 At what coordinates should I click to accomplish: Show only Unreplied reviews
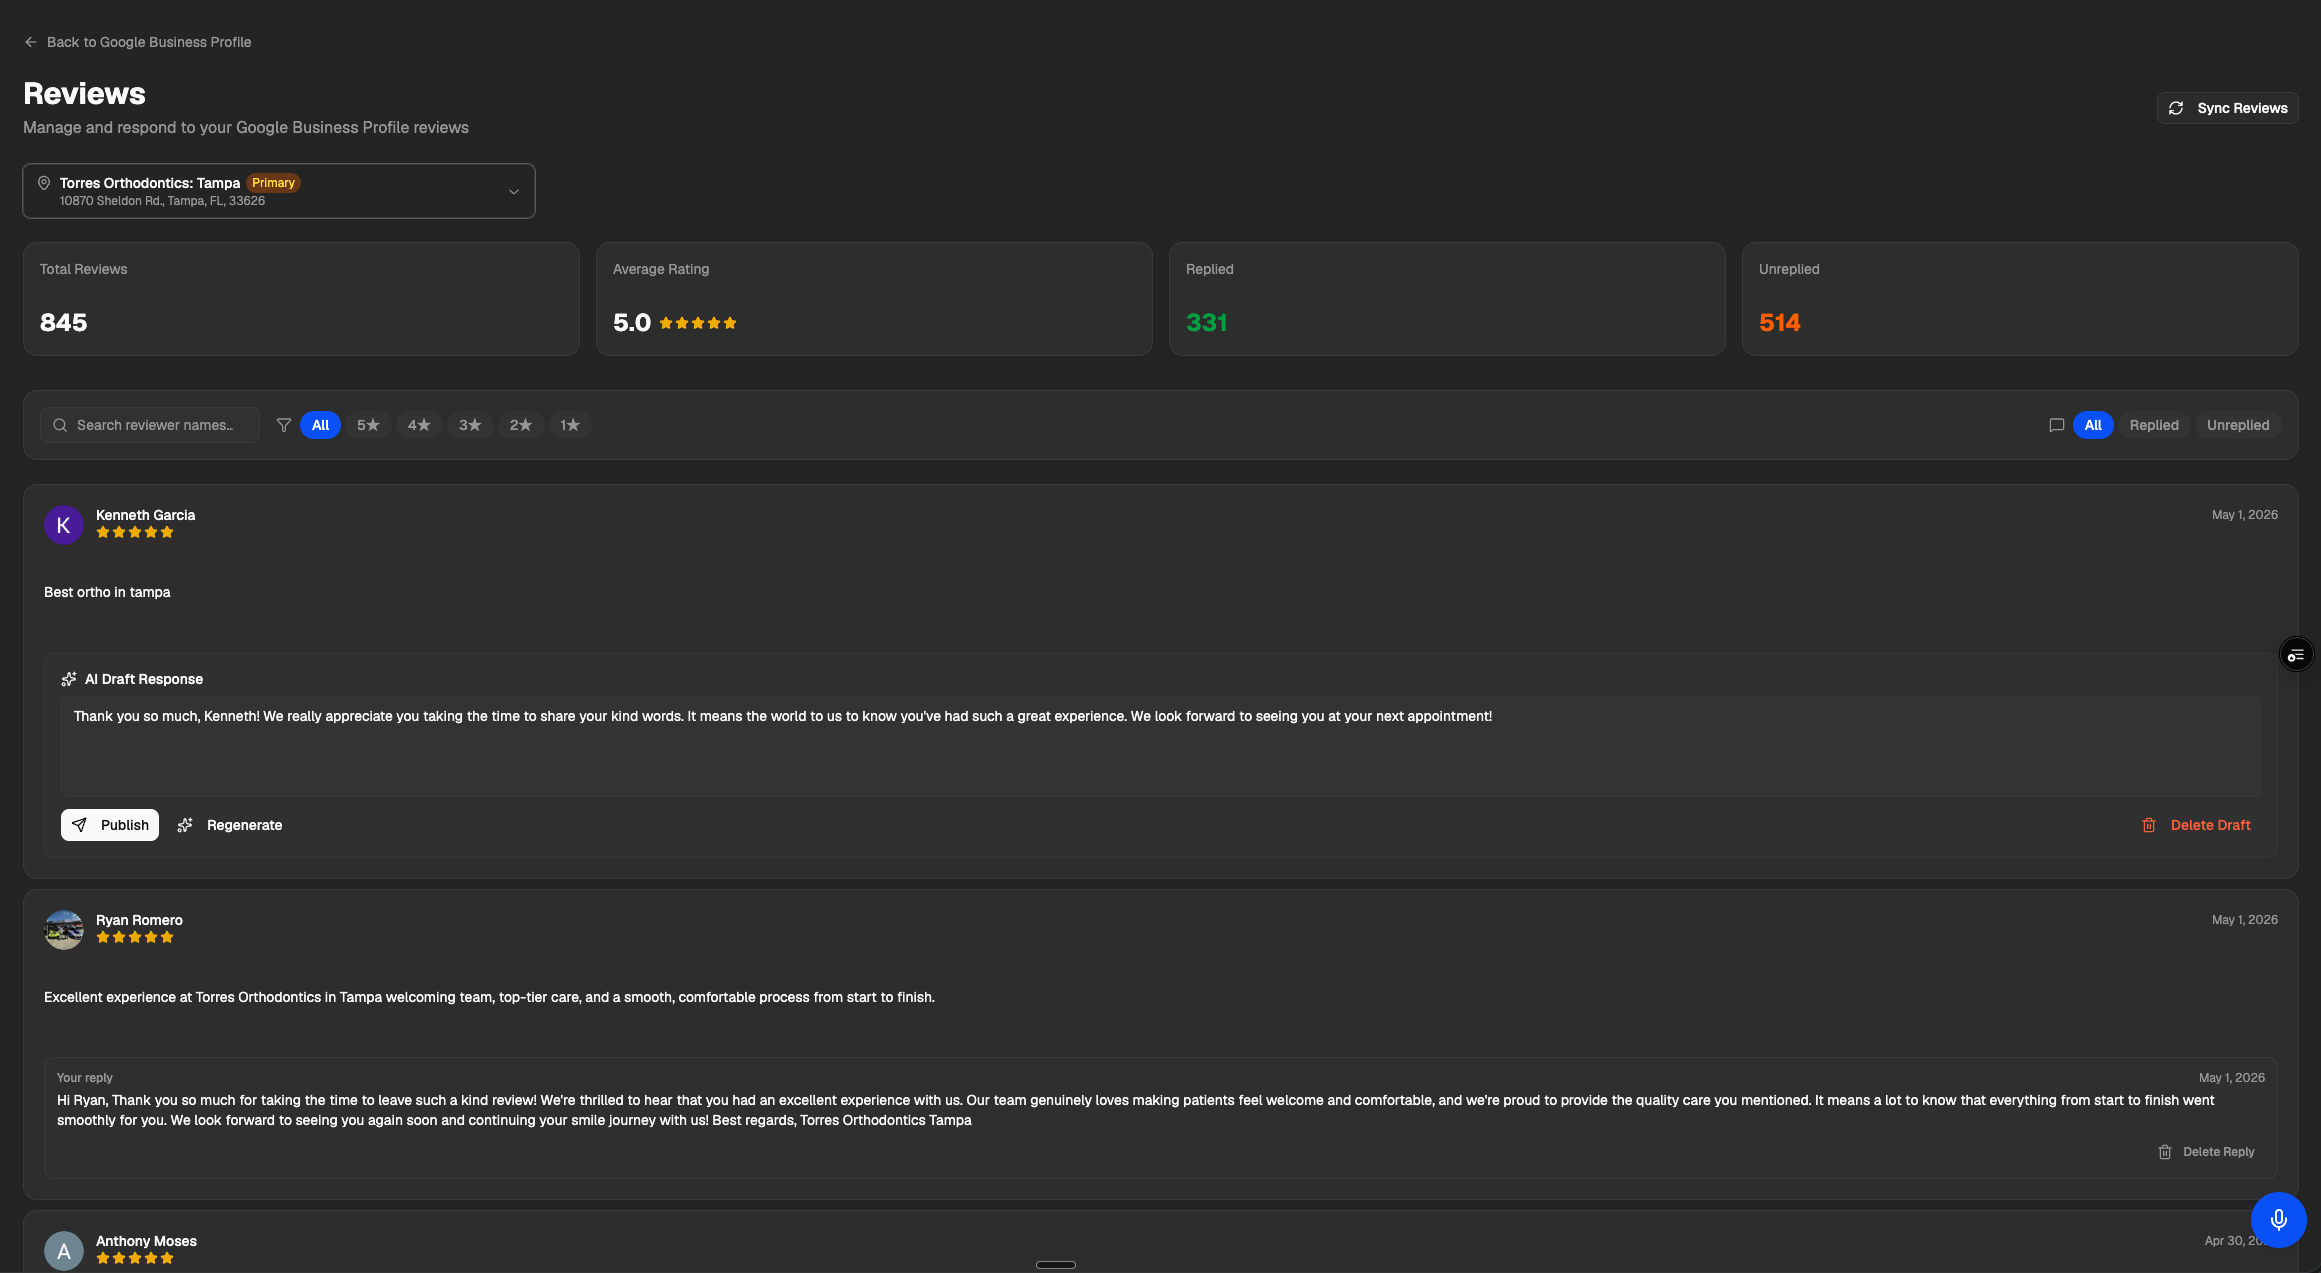[2238, 425]
